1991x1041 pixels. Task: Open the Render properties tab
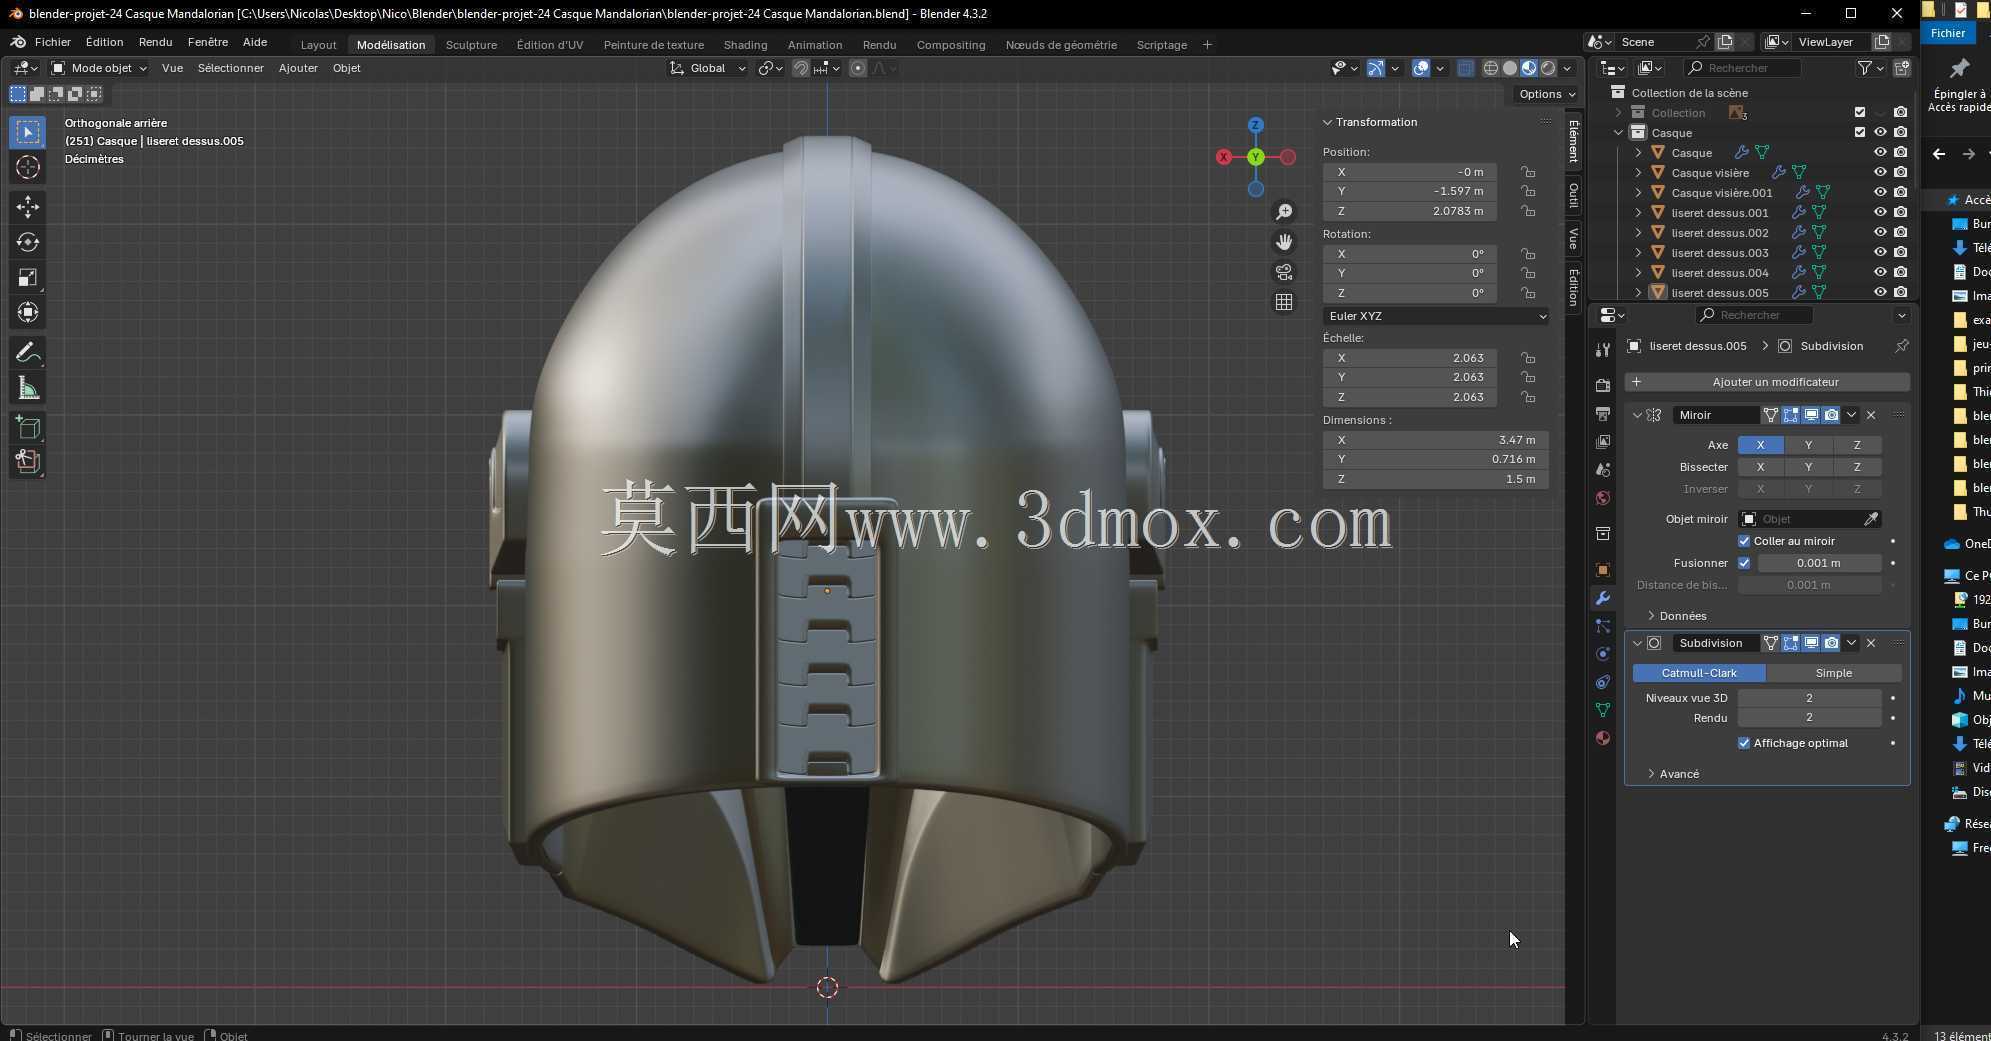(x=1603, y=386)
